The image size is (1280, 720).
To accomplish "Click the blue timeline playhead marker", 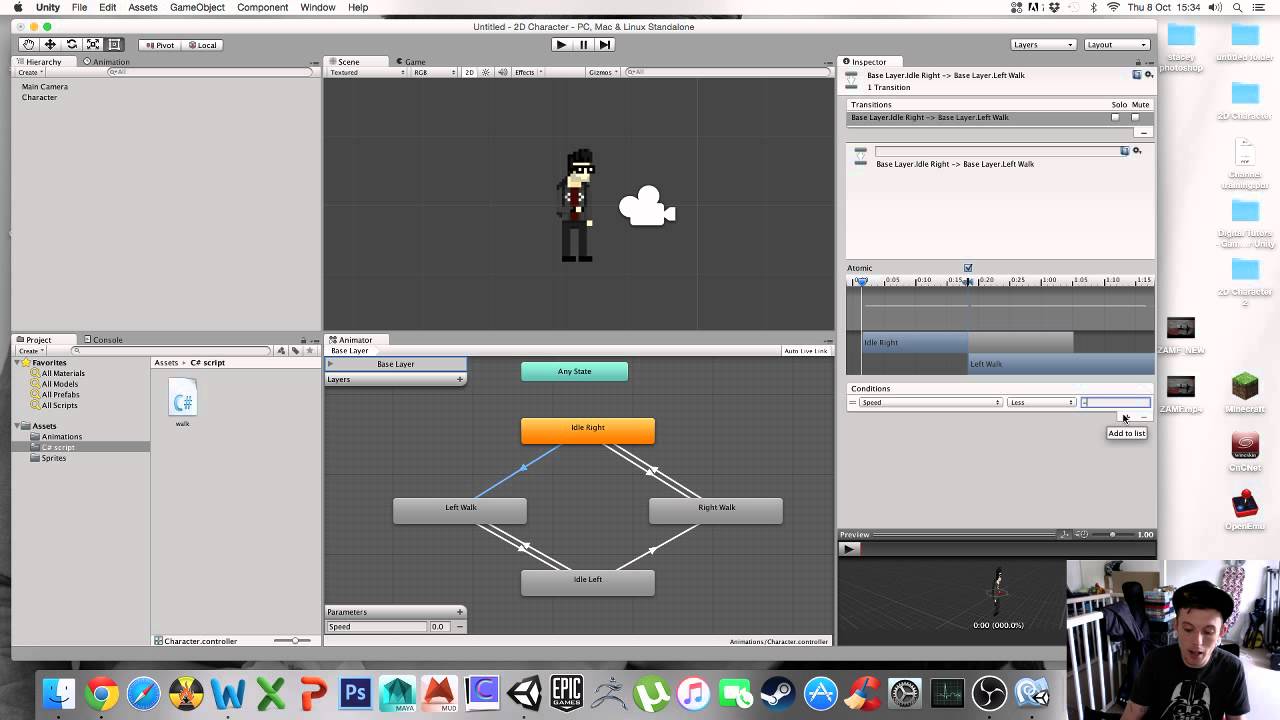I will (x=862, y=282).
